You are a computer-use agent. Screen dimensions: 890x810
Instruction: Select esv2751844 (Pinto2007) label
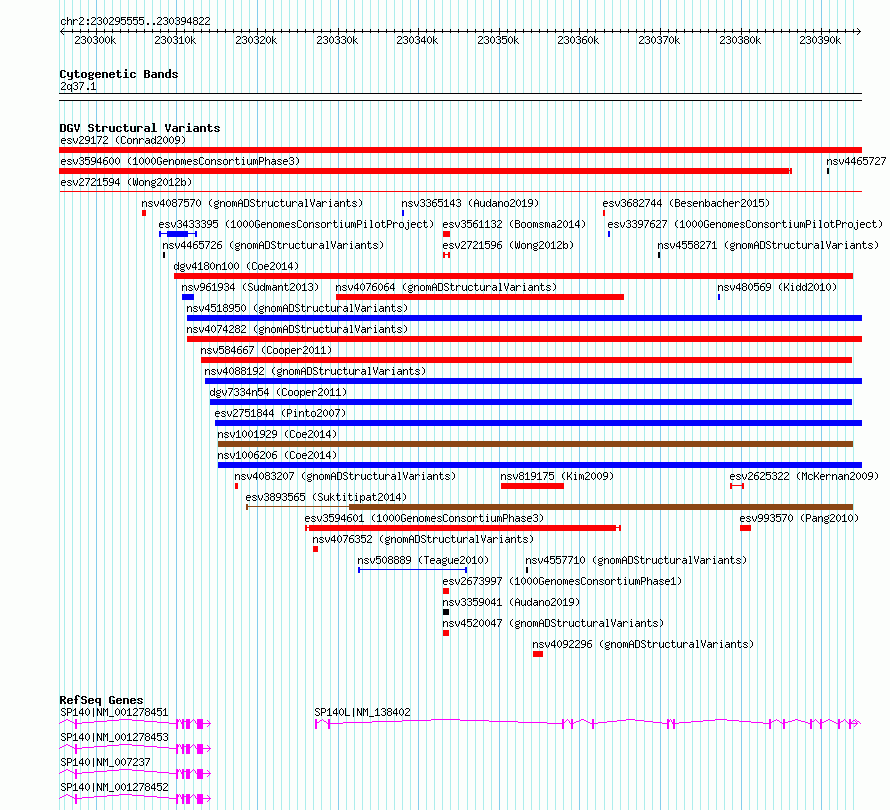280,413
